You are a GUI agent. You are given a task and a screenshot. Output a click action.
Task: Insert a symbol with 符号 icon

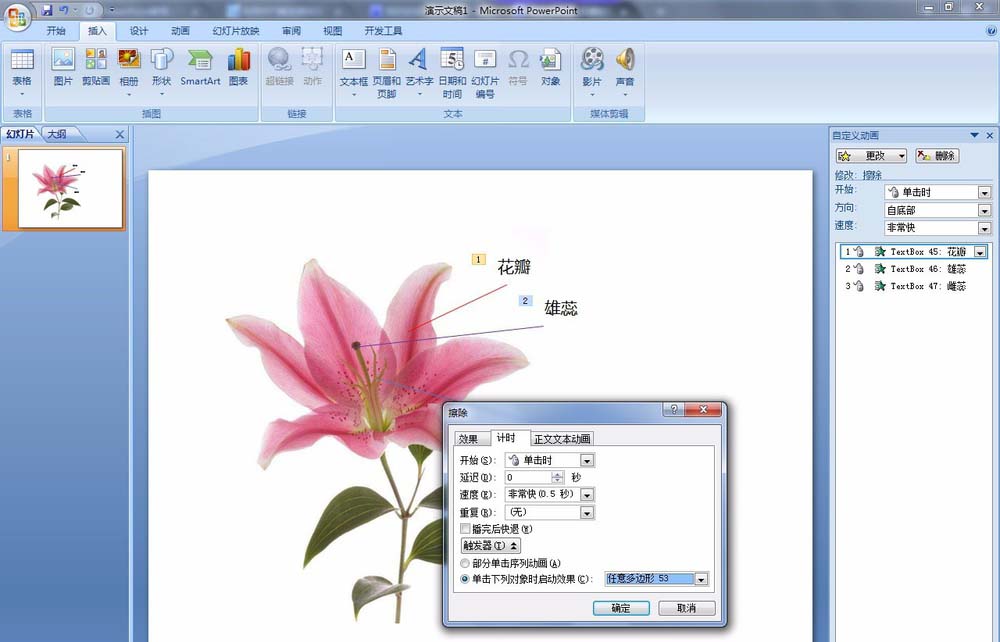click(x=518, y=67)
